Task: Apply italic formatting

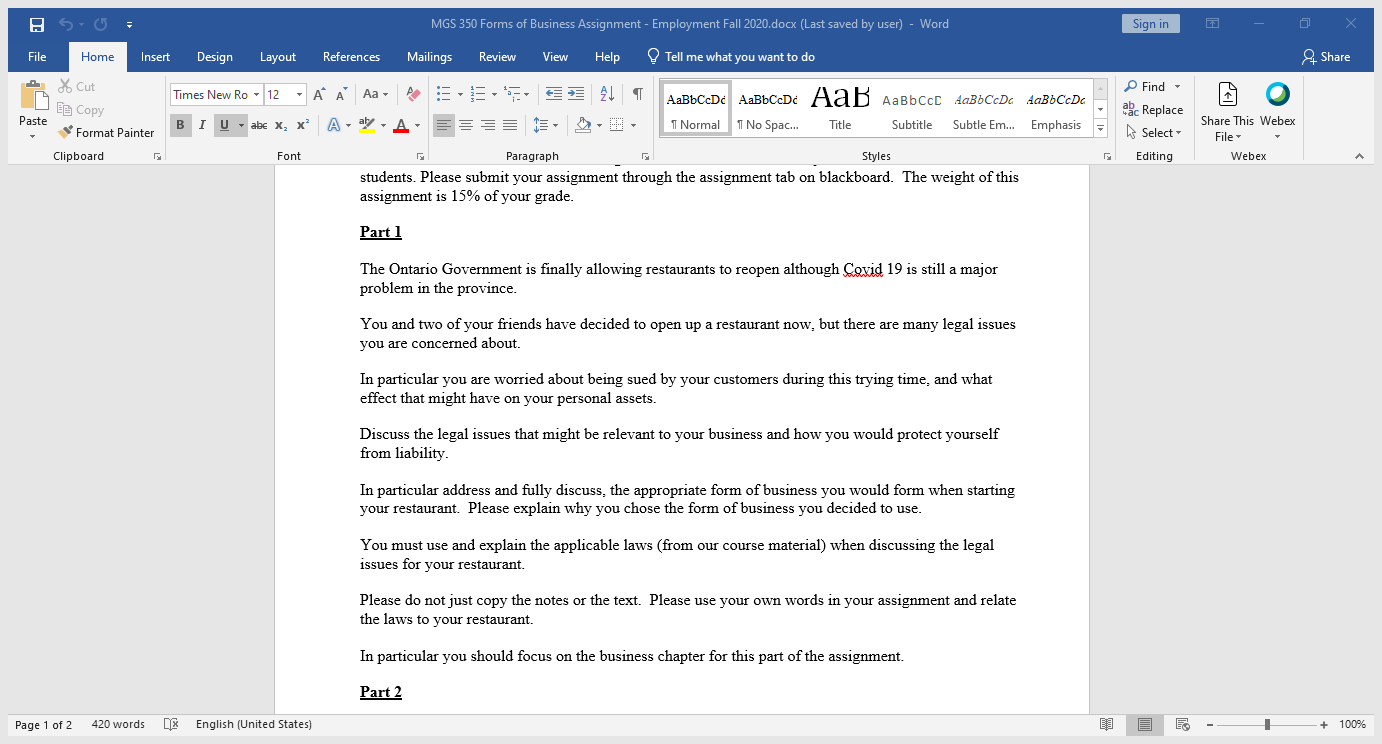Action: (x=202, y=125)
